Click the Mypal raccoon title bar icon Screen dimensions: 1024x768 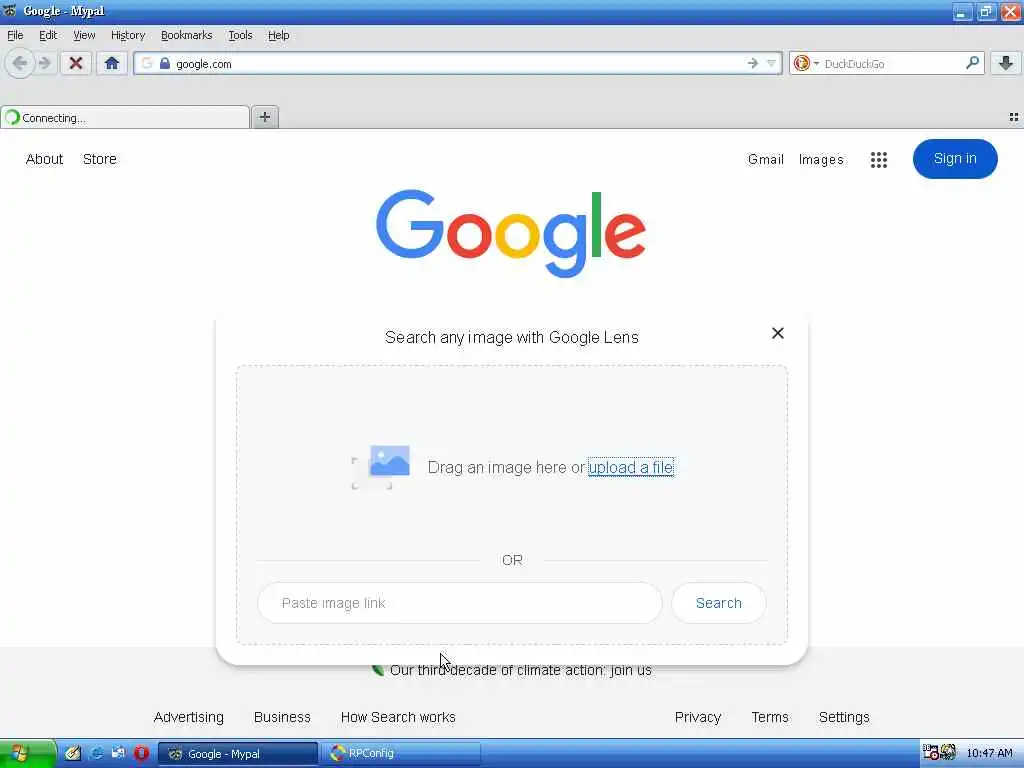click(x=10, y=10)
